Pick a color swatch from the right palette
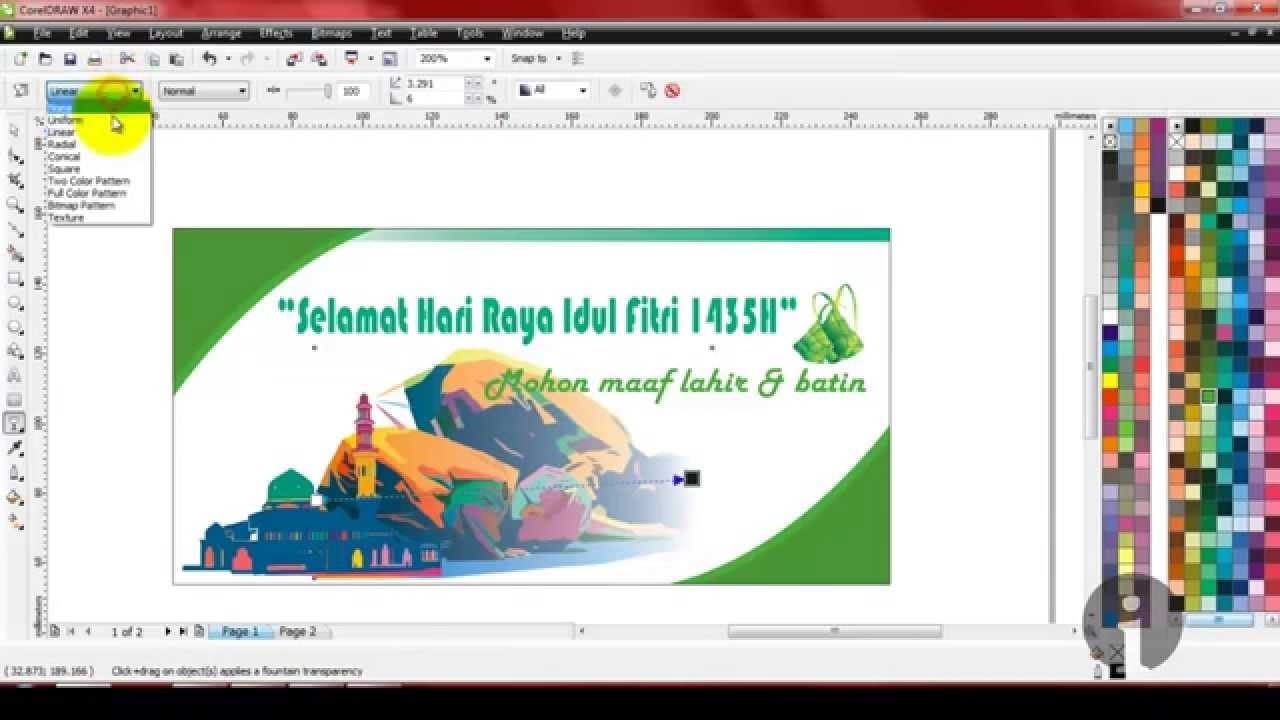Image resolution: width=1280 pixels, height=720 pixels. pos(1200,300)
